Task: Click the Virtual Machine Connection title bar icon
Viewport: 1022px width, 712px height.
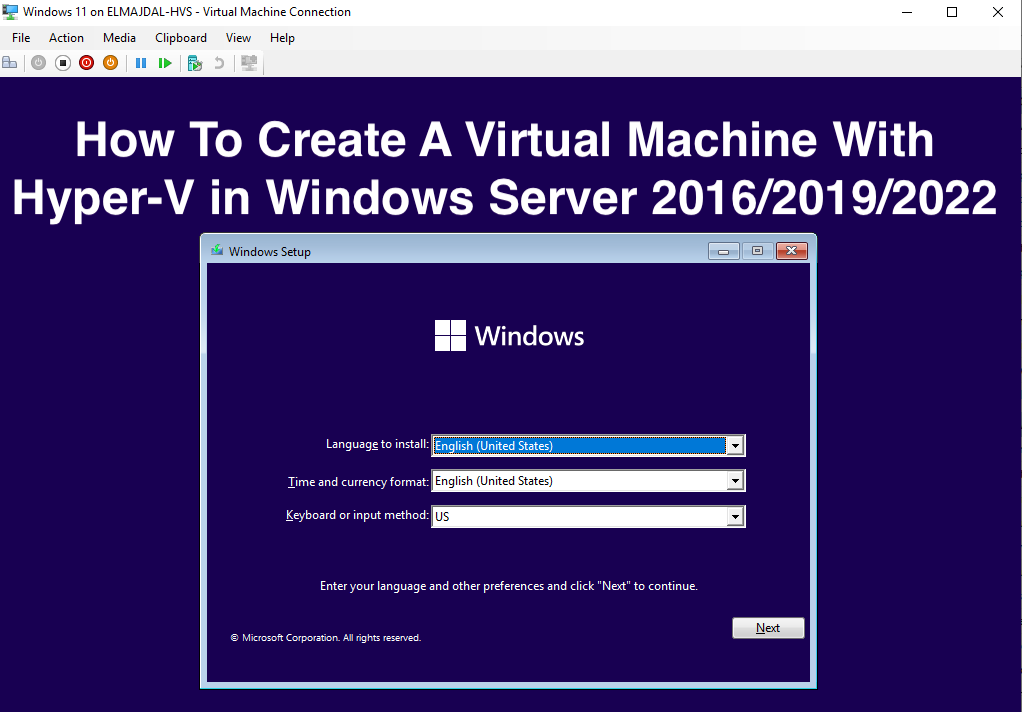Action: pyautogui.click(x=10, y=12)
